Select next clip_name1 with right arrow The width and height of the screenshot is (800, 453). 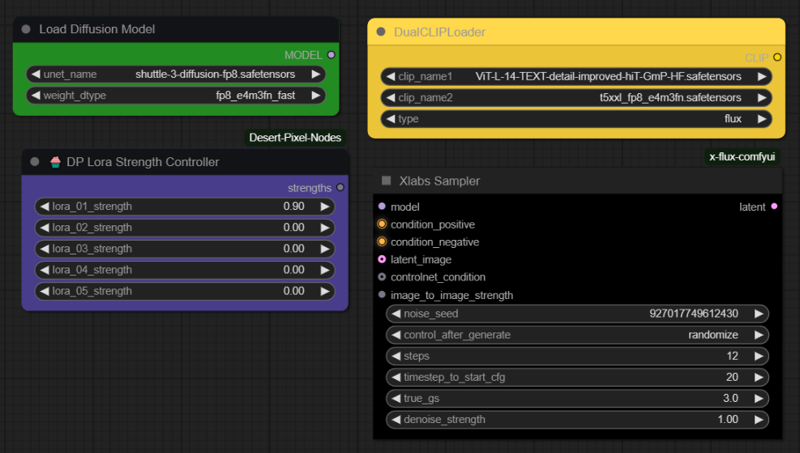(762, 77)
